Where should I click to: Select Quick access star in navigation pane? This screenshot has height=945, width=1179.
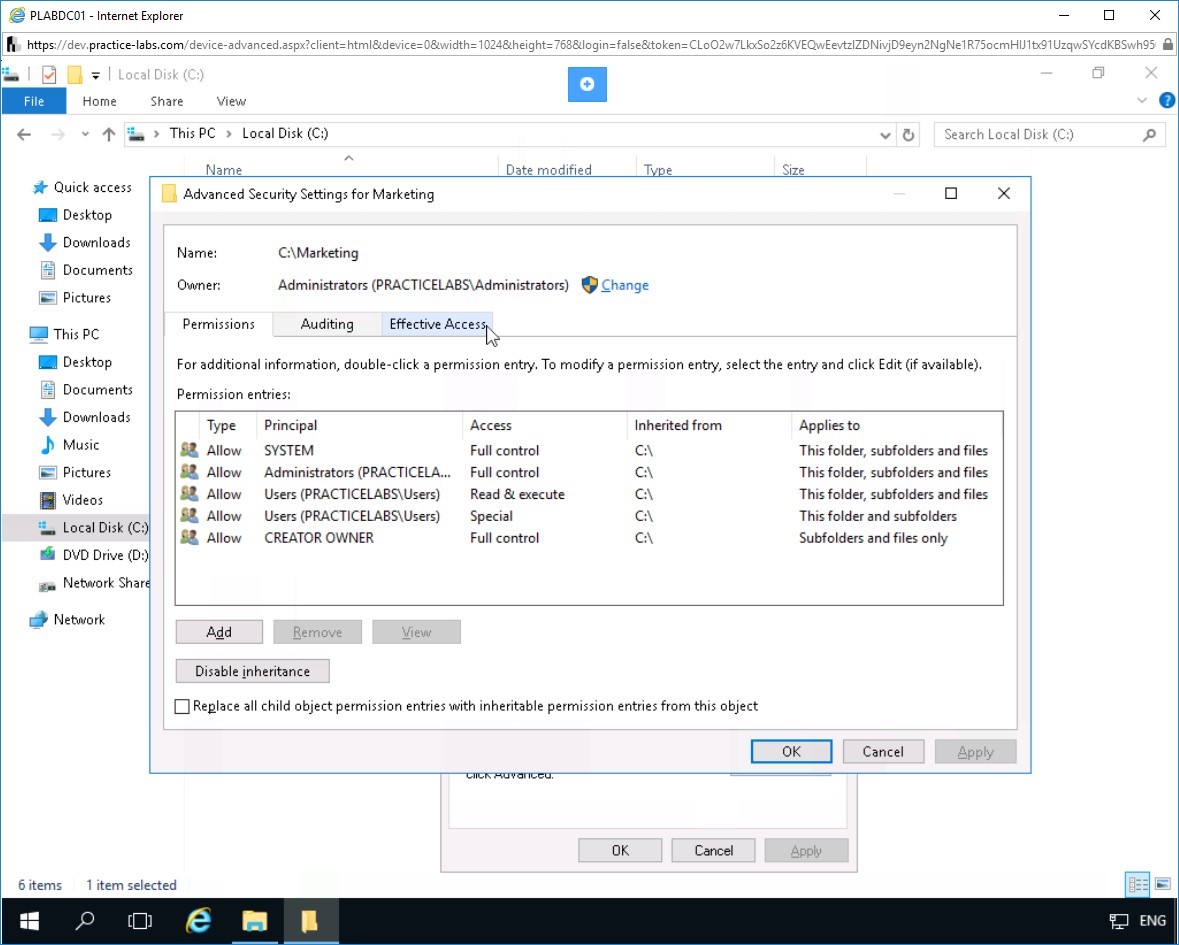[x=41, y=187]
